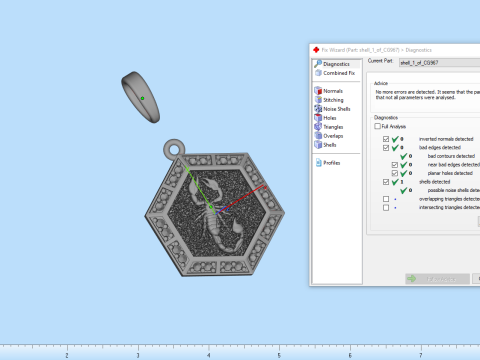This screenshot has height=360, width=480.
Task: Open the Normals fix icon
Action: tap(318, 91)
